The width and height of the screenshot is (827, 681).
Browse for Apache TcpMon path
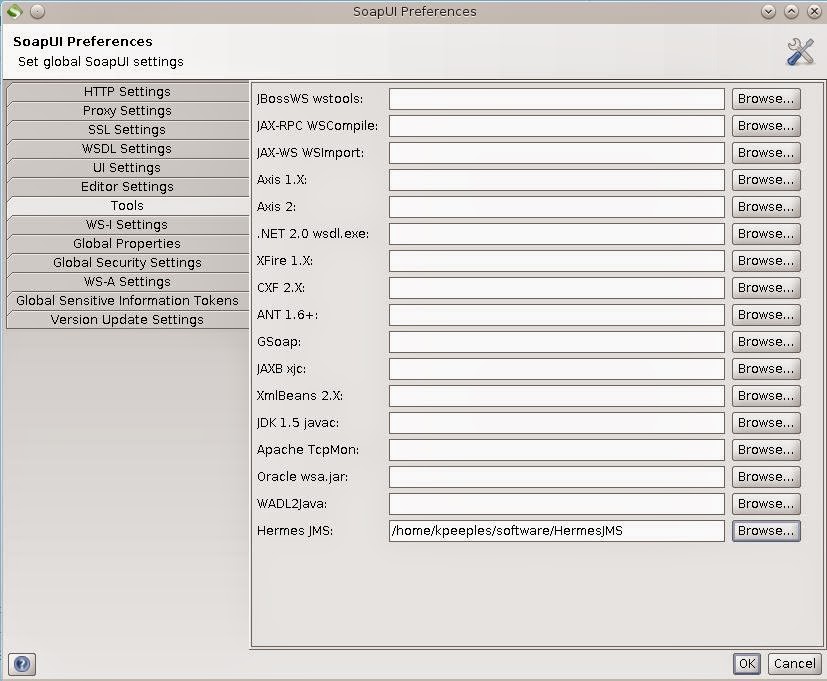[x=766, y=450]
